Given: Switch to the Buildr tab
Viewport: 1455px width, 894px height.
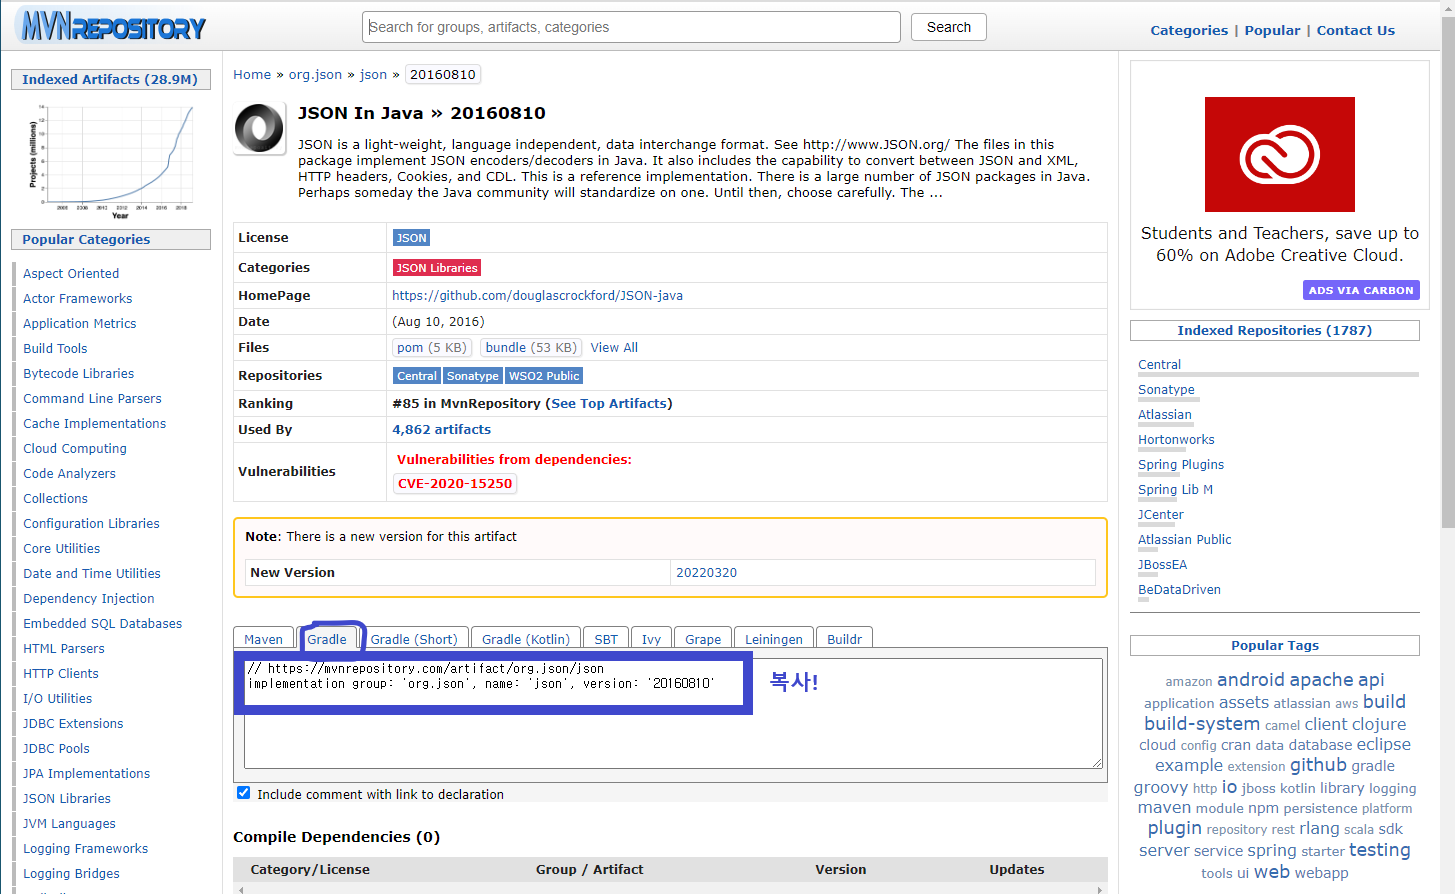Looking at the screenshot, I should click(844, 639).
